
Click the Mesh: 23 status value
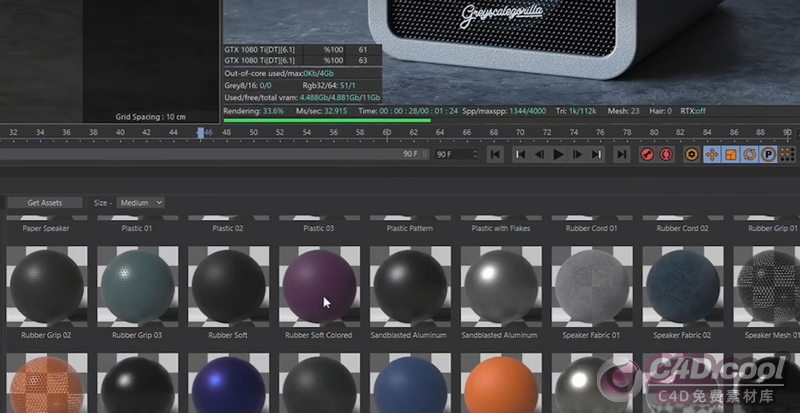click(x=623, y=111)
